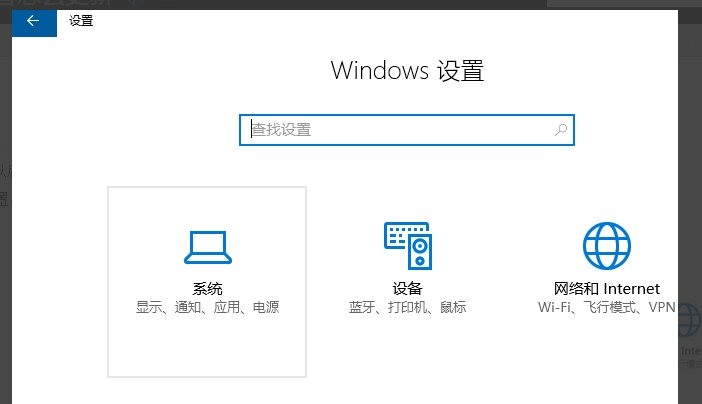Click the 设置 window title text
This screenshot has width=702, height=404.
[81, 21]
